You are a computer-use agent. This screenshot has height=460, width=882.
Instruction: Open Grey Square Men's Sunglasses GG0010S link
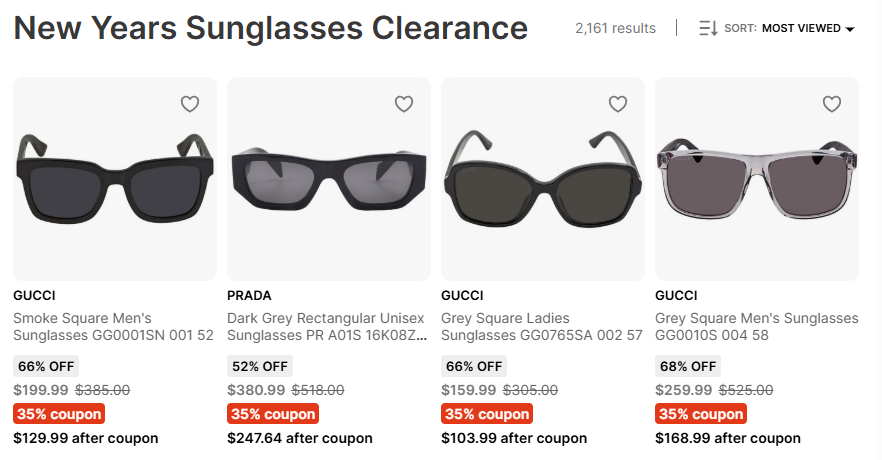pyautogui.click(x=756, y=327)
